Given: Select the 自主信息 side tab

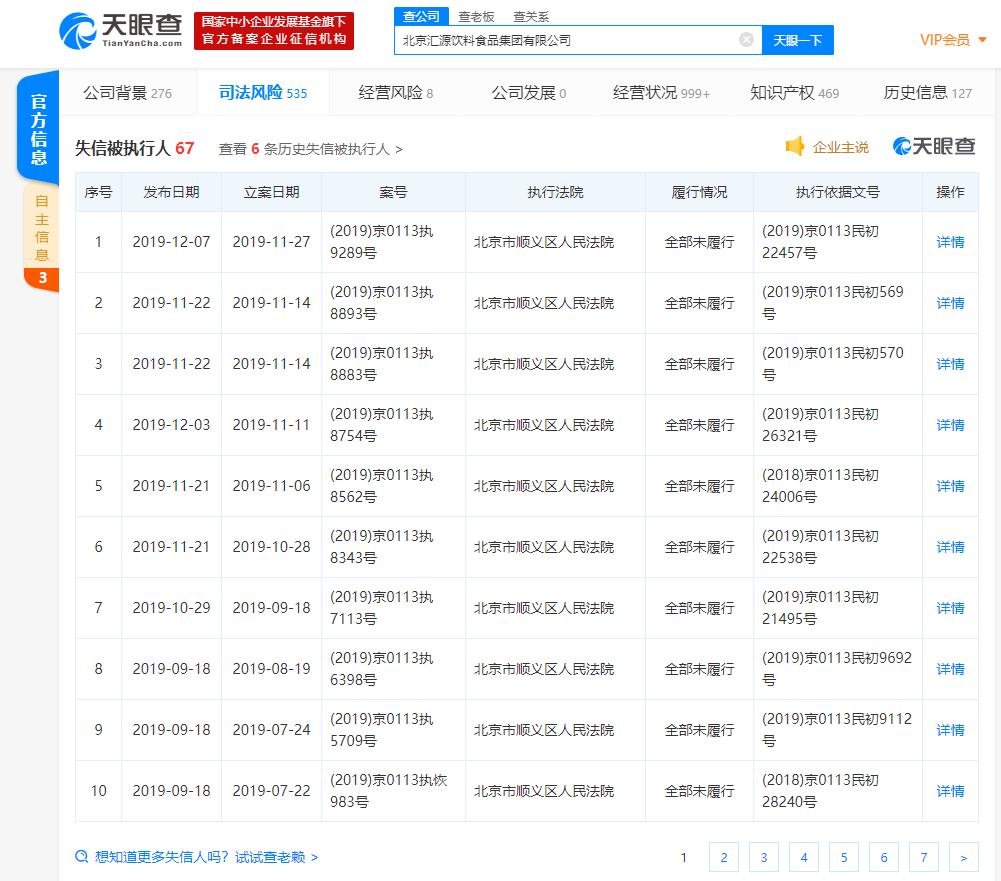Looking at the screenshot, I should [41, 237].
